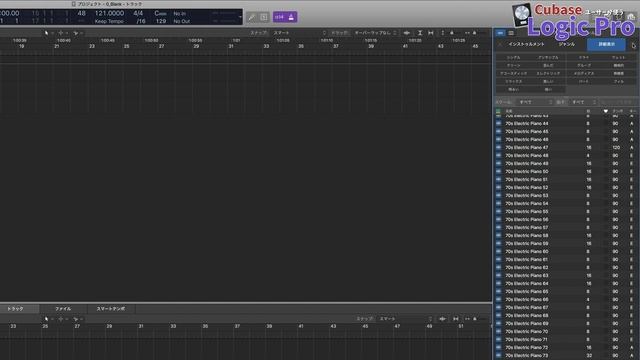Switch to the スマートテンポ tab in the editor

pyautogui.click(x=111, y=309)
